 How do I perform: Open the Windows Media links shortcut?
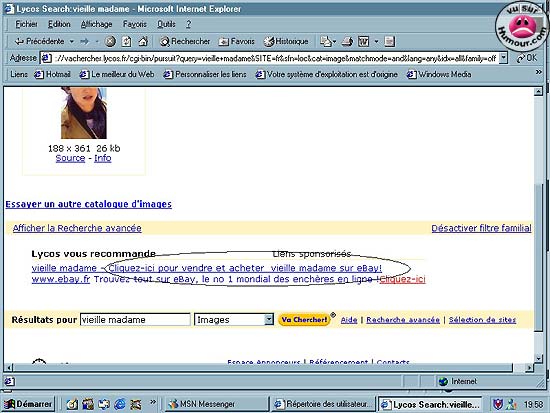pos(439,74)
